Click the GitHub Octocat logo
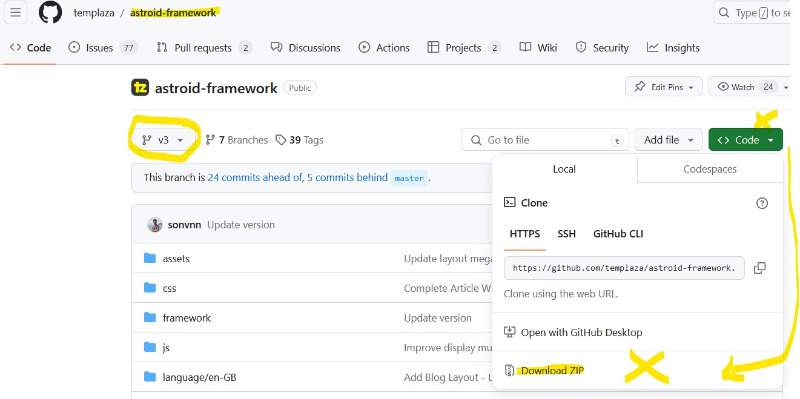This screenshot has height=399, width=800. (x=50, y=12)
